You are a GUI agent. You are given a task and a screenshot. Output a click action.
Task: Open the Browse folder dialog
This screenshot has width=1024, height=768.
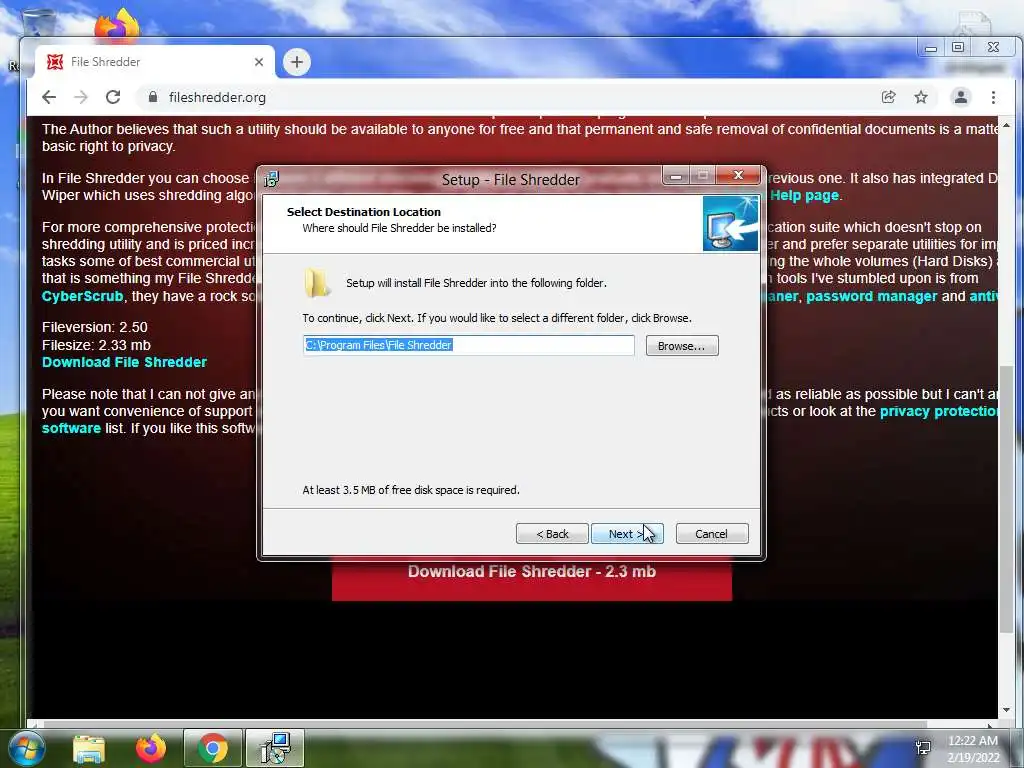coord(682,345)
